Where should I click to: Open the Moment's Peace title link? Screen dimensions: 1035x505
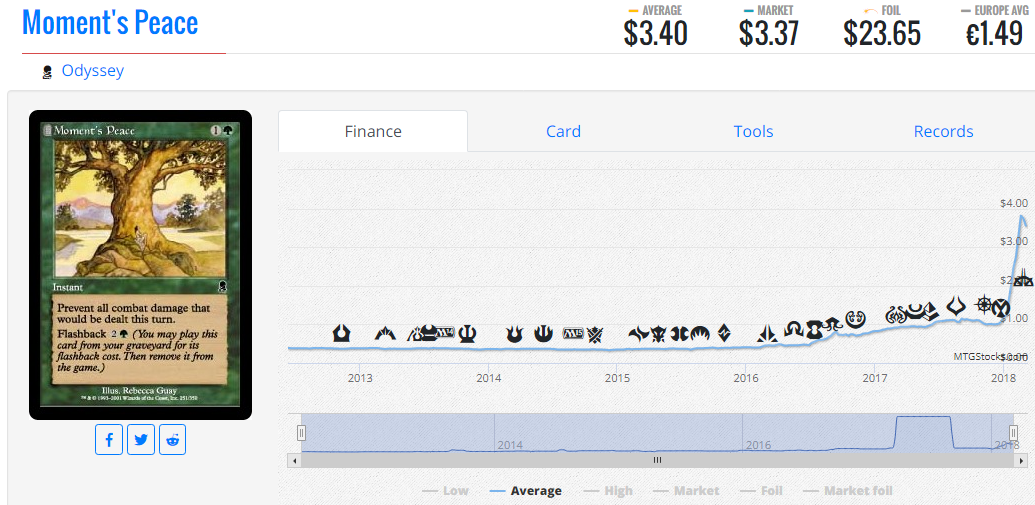pos(110,22)
